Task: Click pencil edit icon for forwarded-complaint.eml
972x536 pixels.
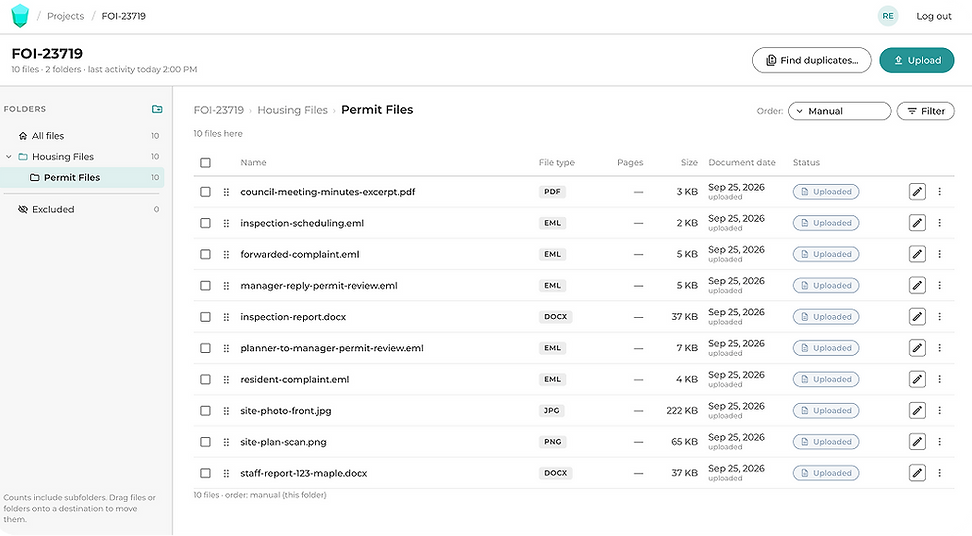Action: pos(917,254)
